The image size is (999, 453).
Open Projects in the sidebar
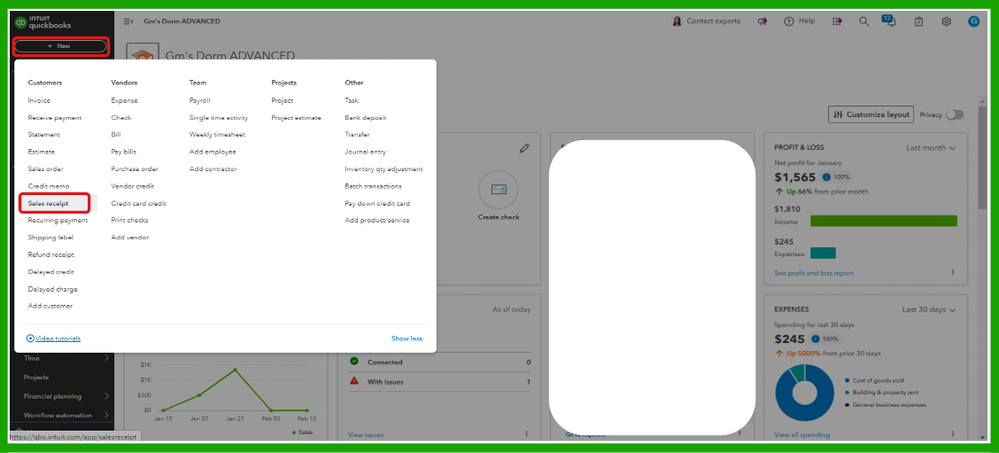(x=36, y=377)
